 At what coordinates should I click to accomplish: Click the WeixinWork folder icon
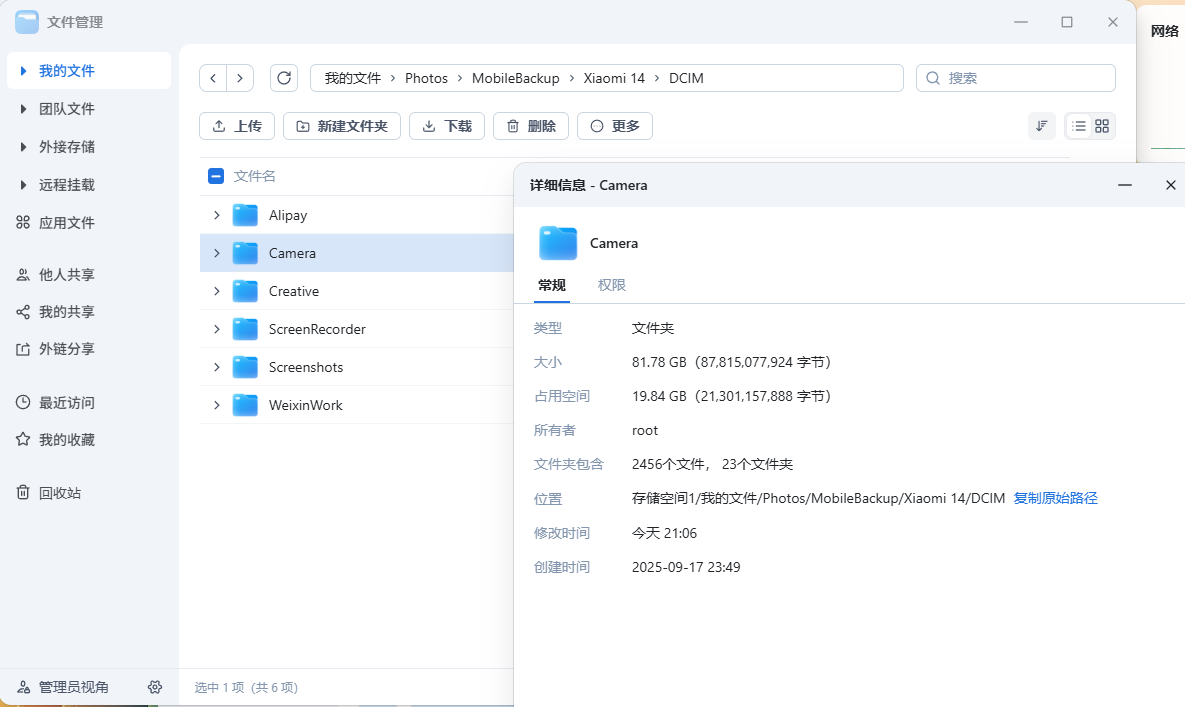[245, 405]
